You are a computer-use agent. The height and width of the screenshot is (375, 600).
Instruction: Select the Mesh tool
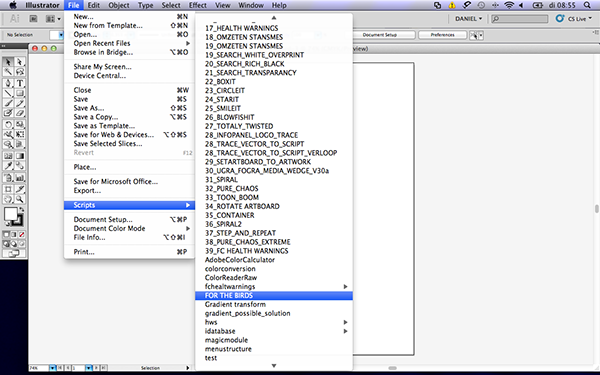[8, 156]
